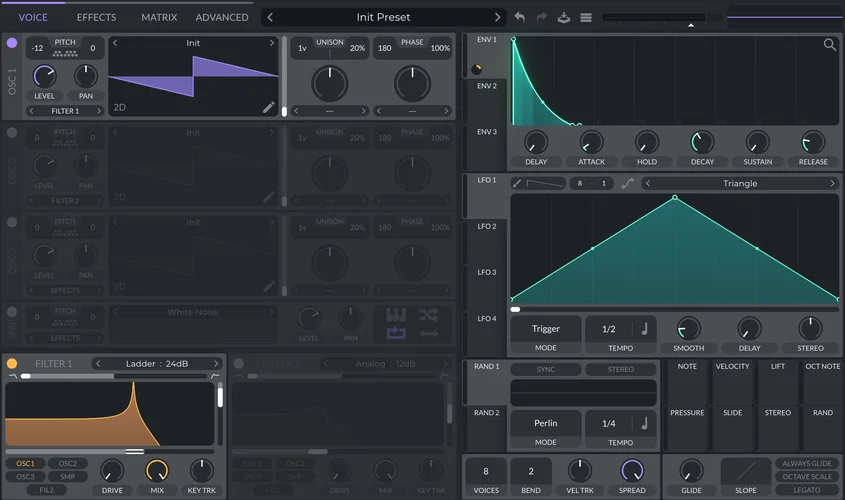Click the OSC 1 wavetable edit pencil

[x=268, y=107]
